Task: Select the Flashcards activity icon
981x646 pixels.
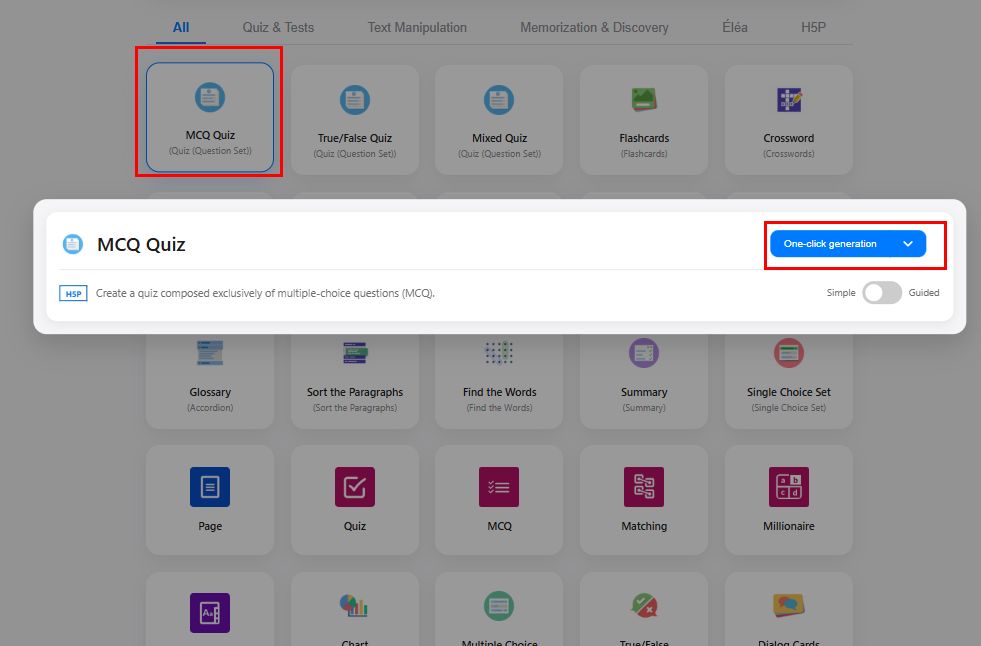Action: (x=643, y=100)
